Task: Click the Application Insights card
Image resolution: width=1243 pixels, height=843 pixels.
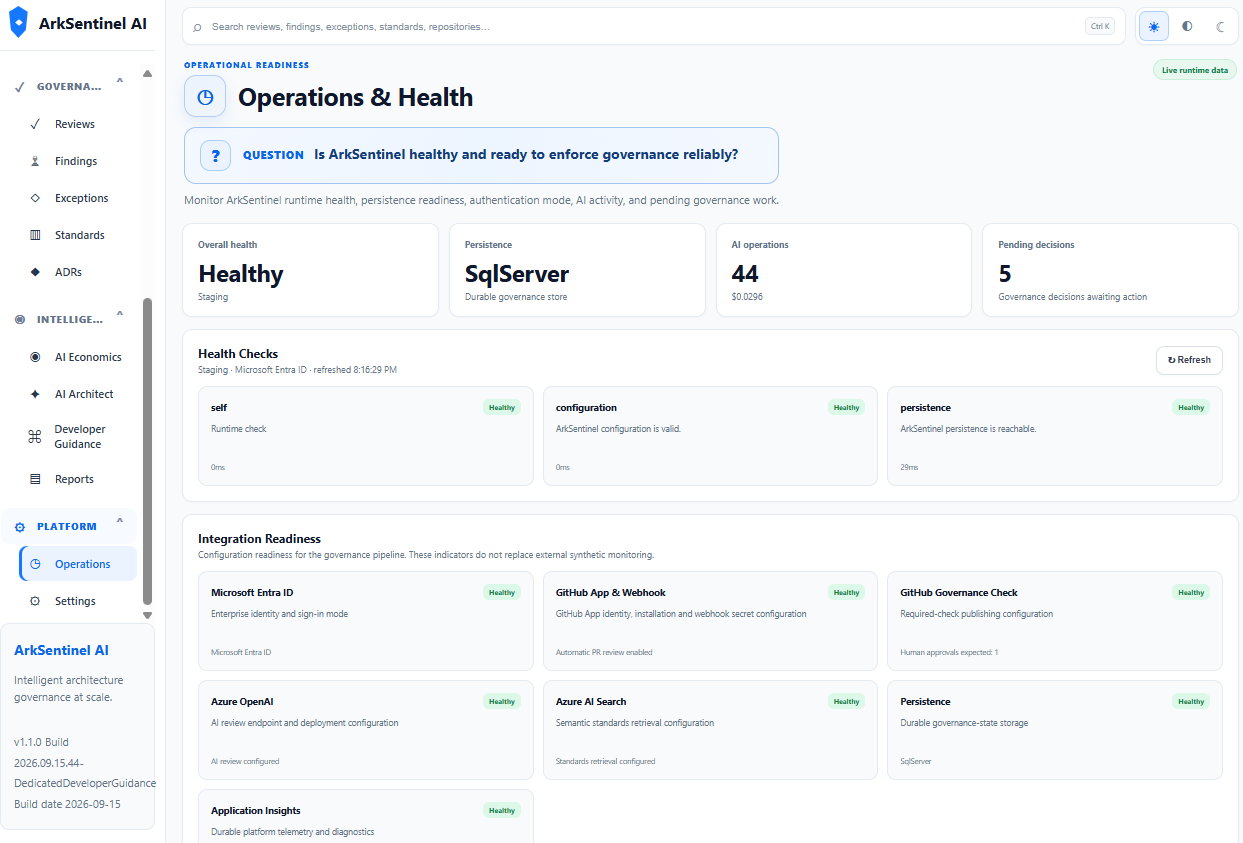Action: point(366,816)
